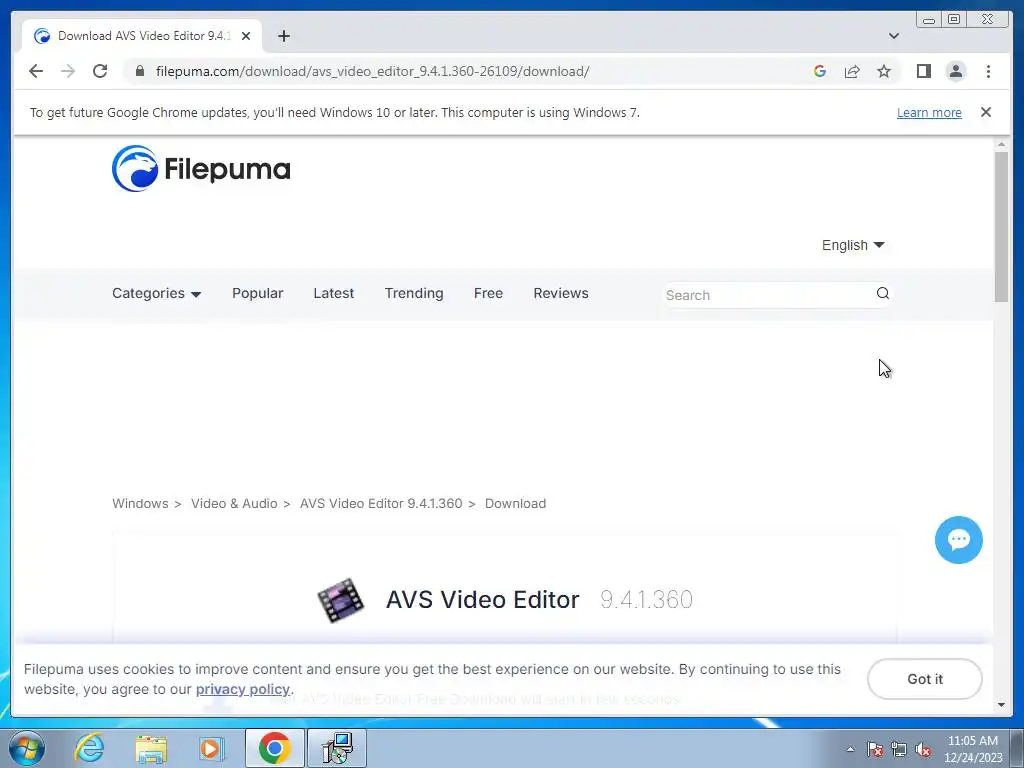The height and width of the screenshot is (768, 1024).
Task: Show hidden system tray icons
Action: 850,749
